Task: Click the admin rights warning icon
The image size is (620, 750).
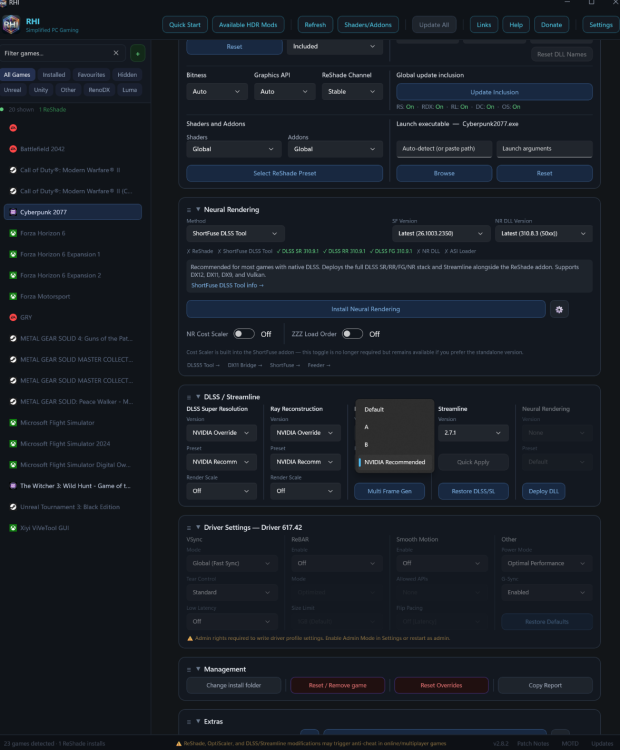Action: [x=190, y=638]
